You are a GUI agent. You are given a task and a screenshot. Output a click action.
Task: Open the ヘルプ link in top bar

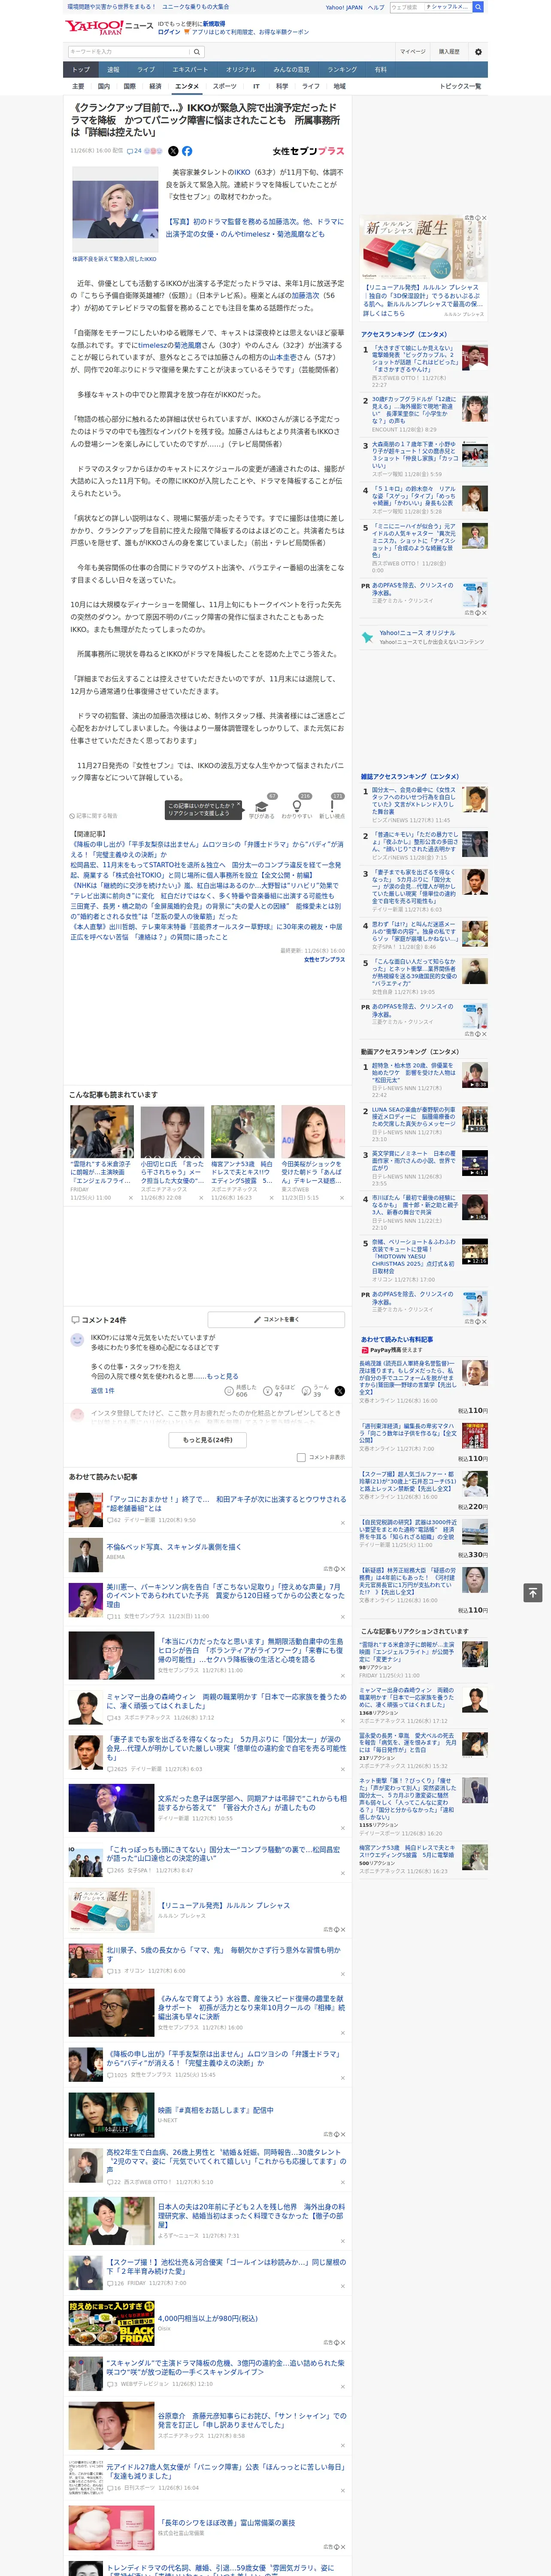[375, 7]
